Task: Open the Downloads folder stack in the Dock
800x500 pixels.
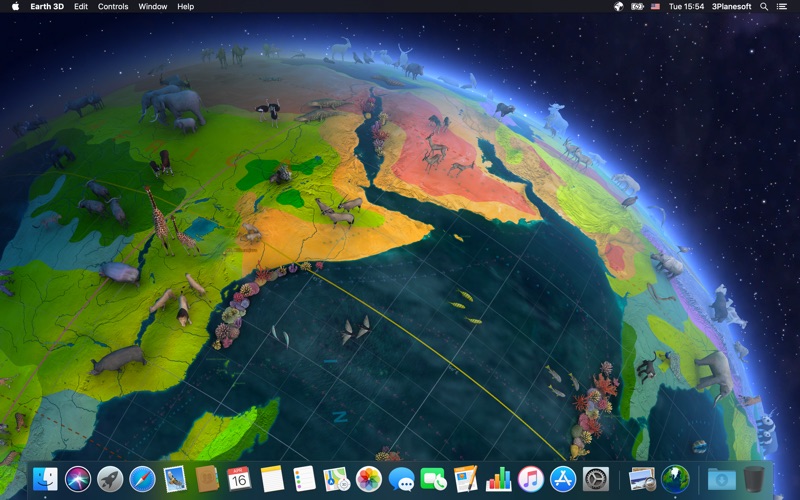Action: [x=720, y=479]
